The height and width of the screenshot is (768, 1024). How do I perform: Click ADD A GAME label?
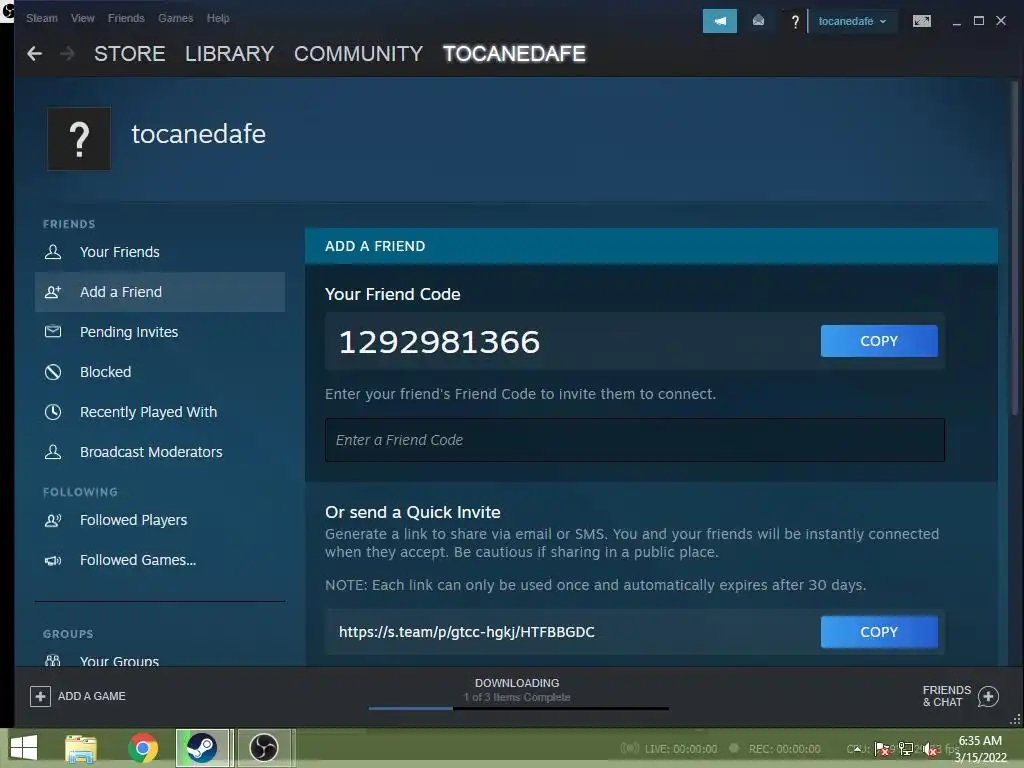pyautogui.click(x=91, y=696)
